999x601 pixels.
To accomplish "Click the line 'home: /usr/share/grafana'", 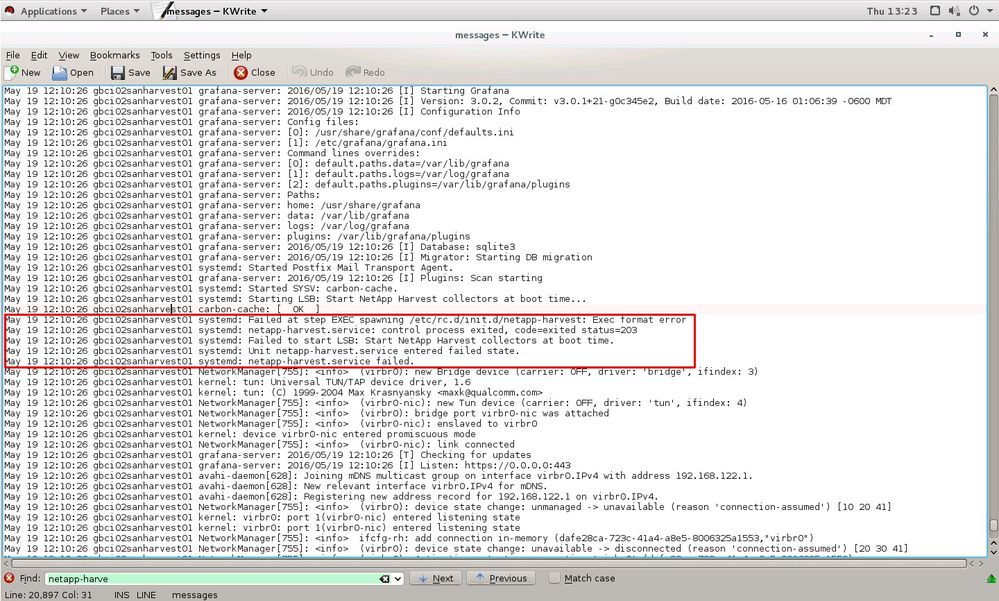I will click(x=212, y=205).
